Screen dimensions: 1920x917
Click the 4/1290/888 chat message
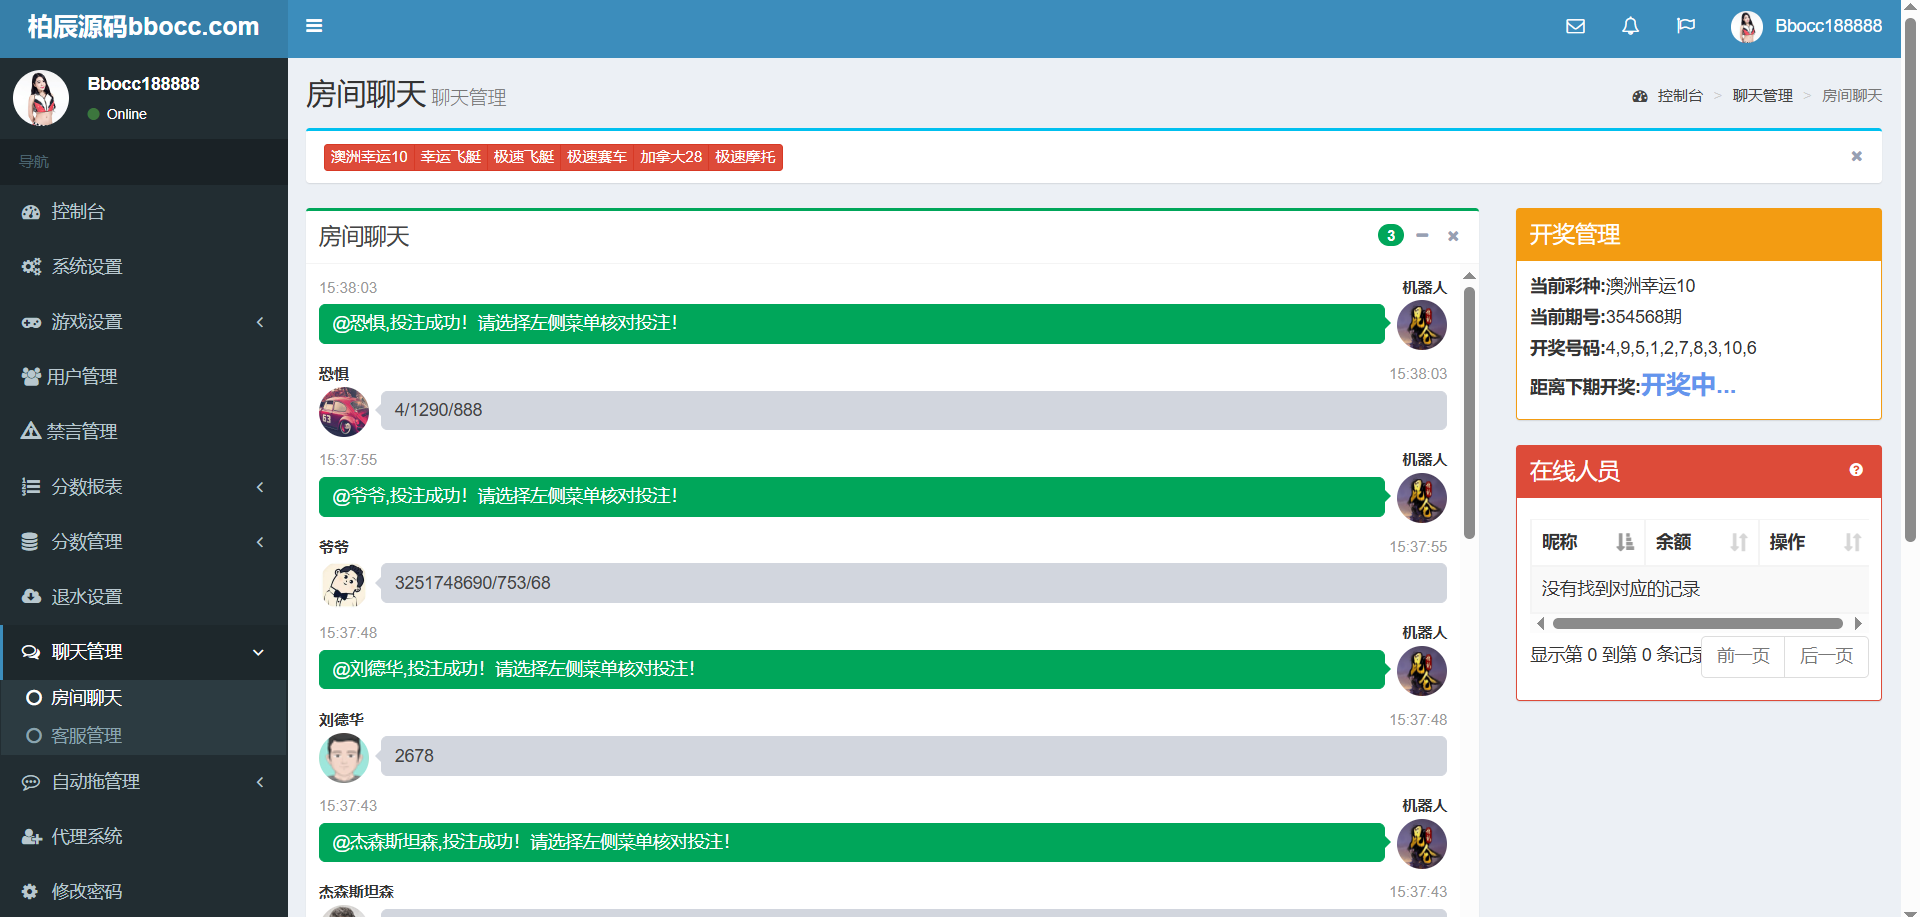914,410
